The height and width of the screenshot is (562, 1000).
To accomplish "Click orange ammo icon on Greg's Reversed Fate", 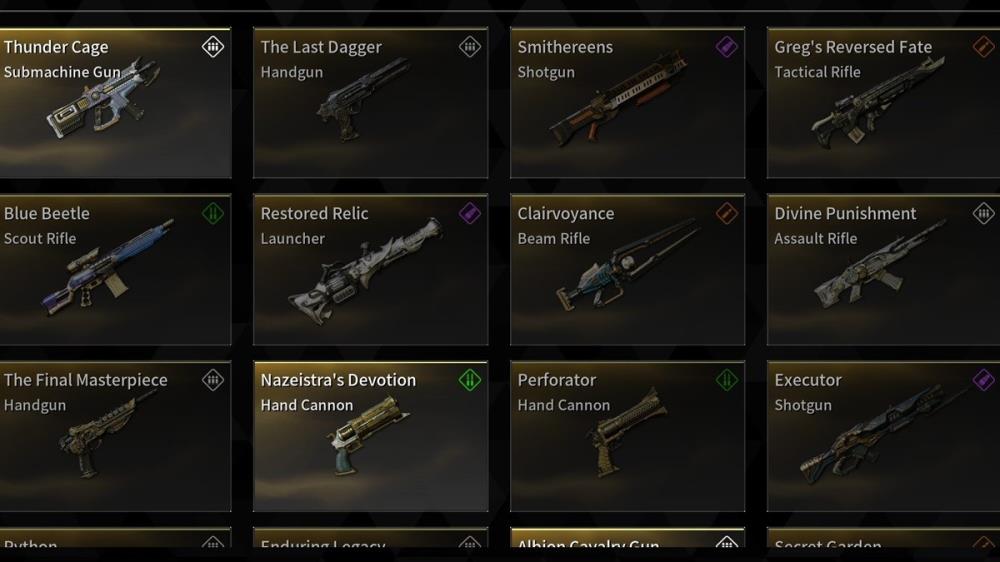I will 983,47.
